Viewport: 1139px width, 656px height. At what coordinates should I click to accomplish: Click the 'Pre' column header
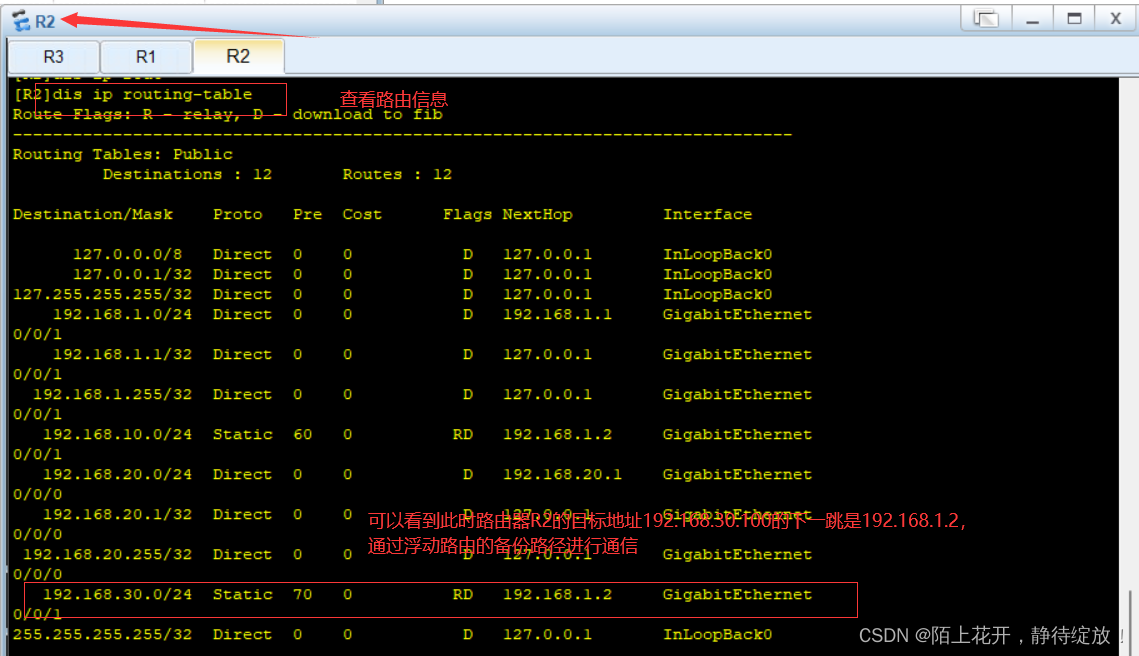point(307,214)
